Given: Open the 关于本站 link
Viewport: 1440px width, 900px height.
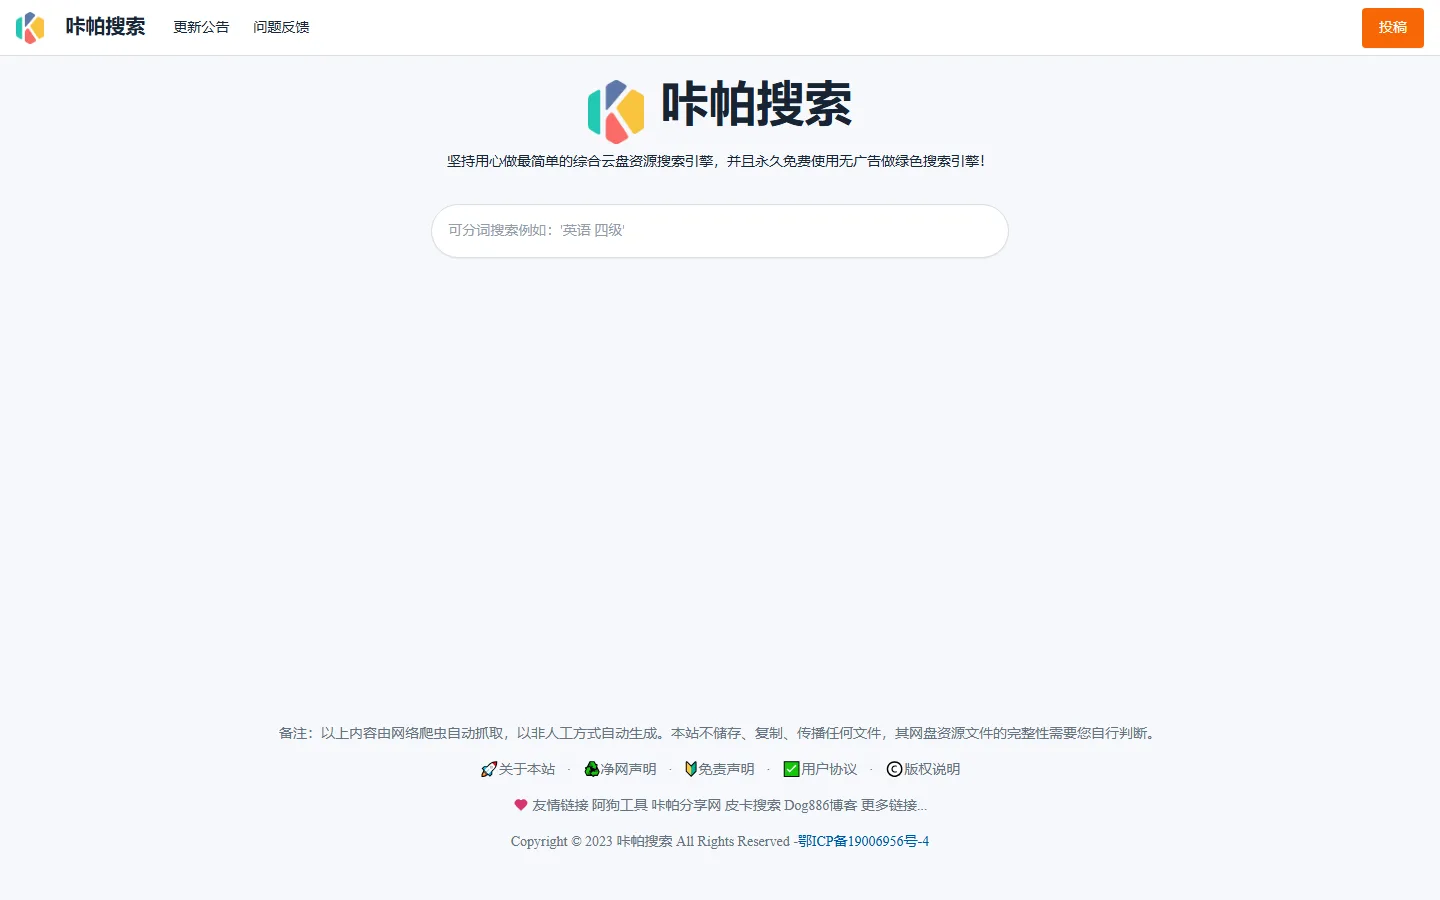Looking at the screenshot, I should pyautogui.click(x=527, y=769).
